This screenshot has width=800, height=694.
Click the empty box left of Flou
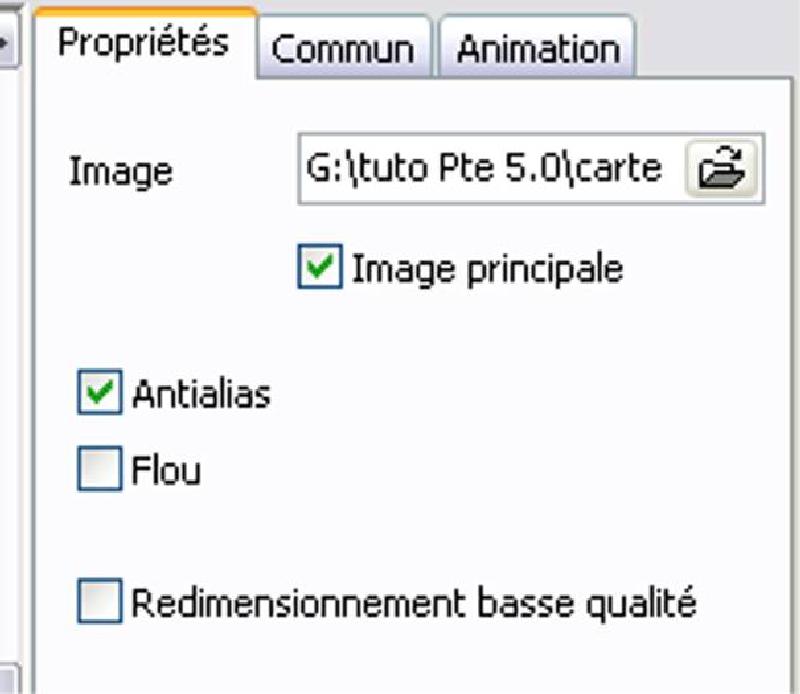point(99,468)
